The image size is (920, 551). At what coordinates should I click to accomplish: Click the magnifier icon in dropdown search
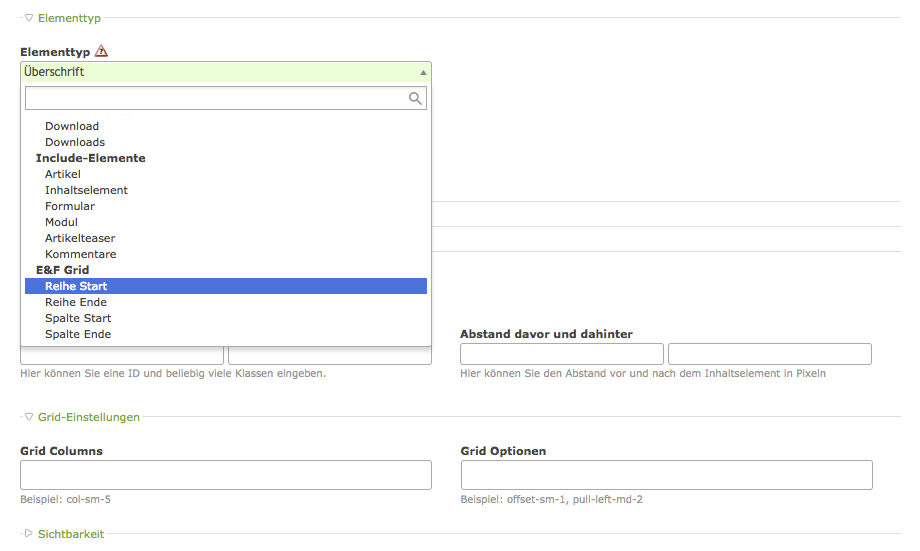(x=415, y=98)
